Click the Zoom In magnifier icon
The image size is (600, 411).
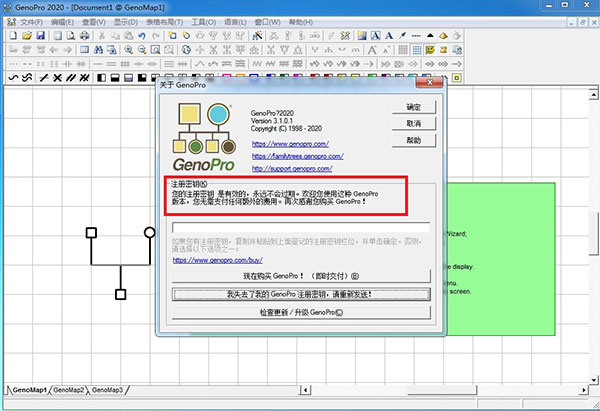129,50
